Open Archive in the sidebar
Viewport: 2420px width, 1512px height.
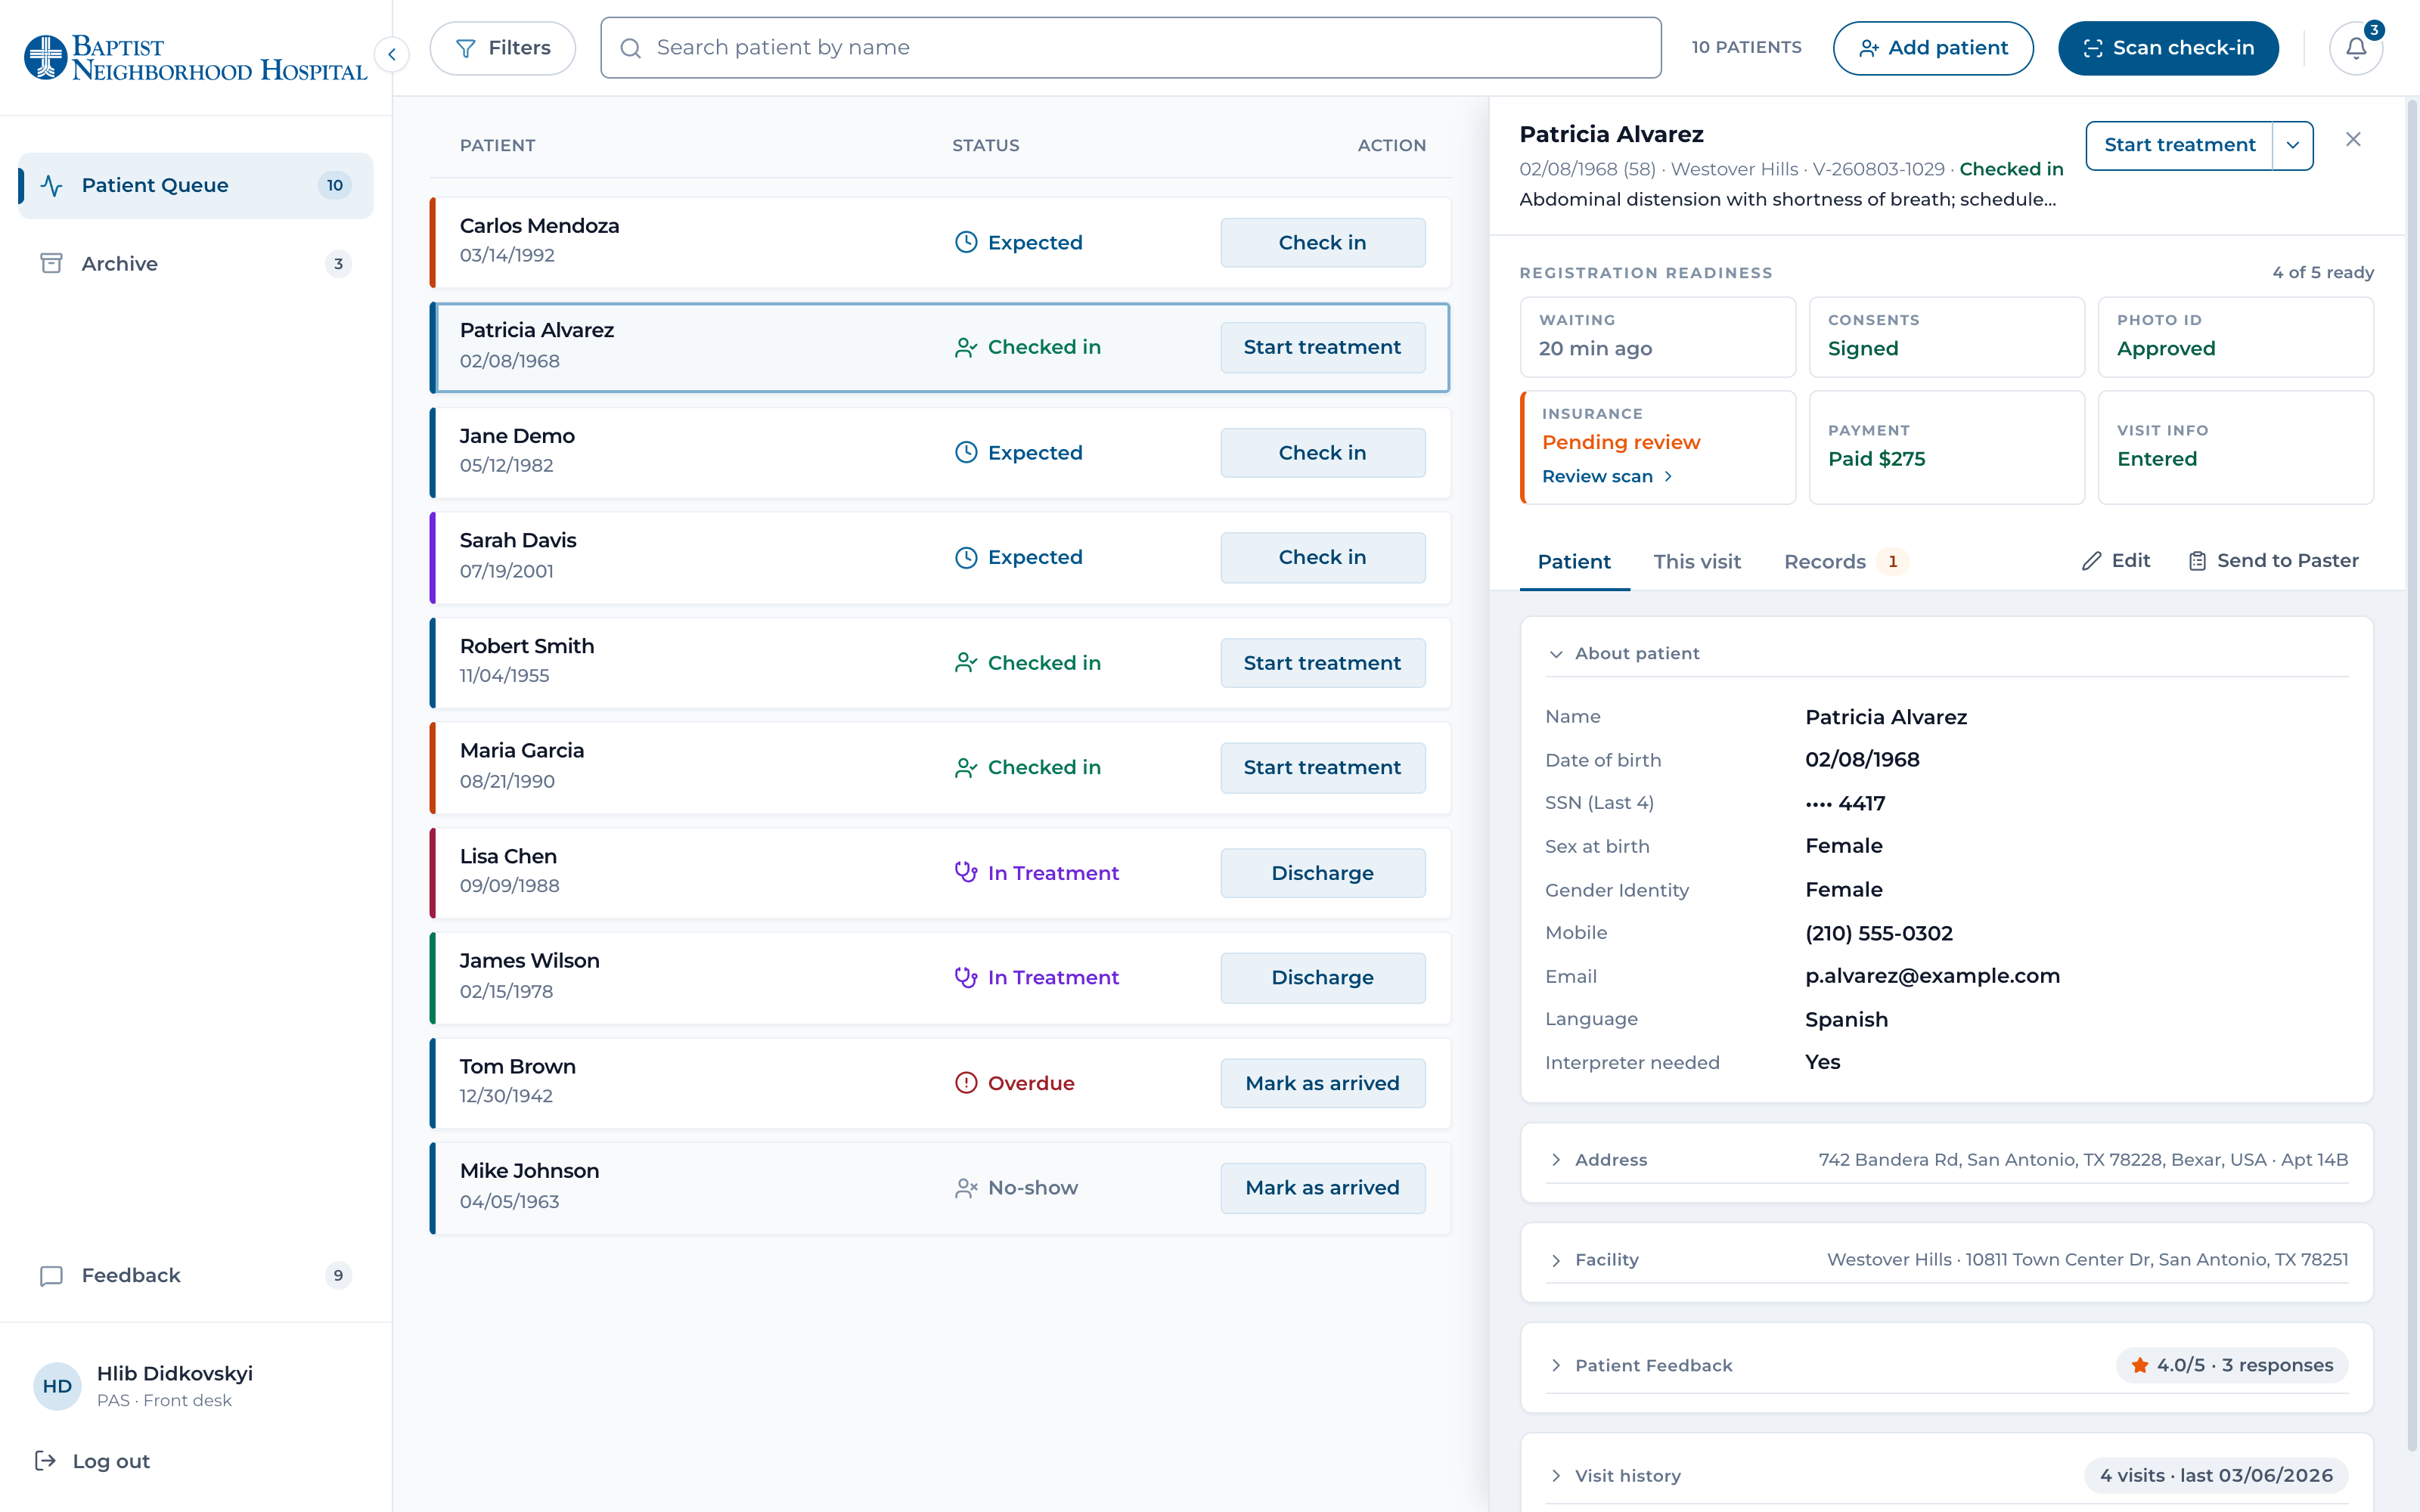[x=195, y=264]
